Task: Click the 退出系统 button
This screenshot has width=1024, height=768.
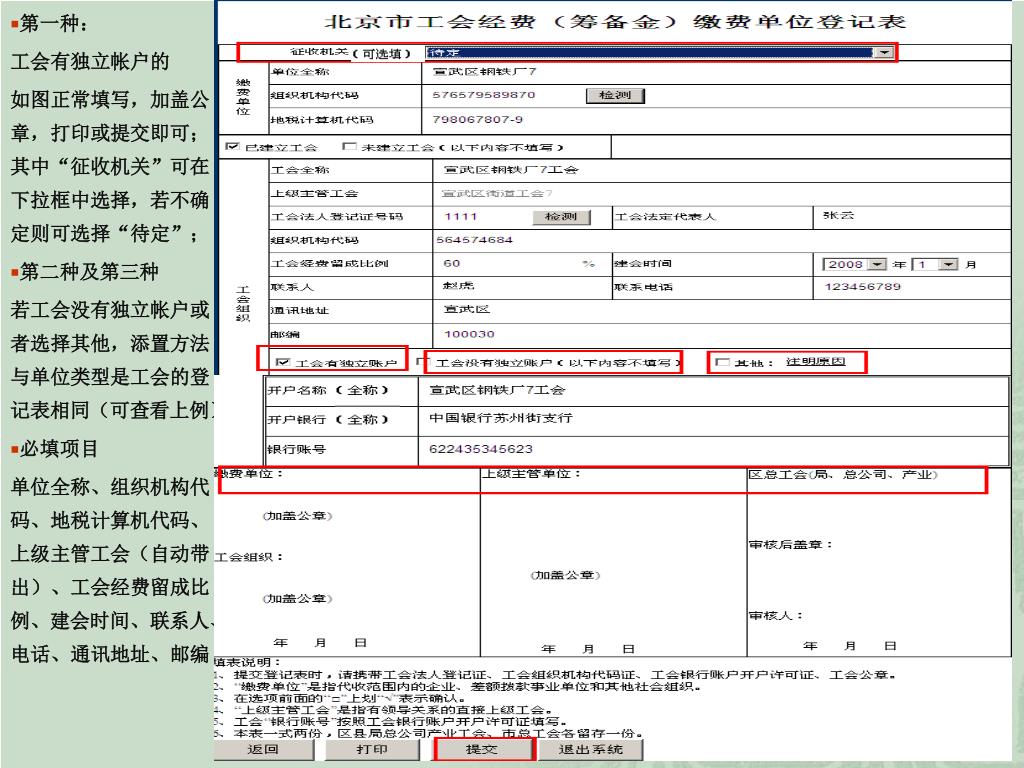Action: tap(590, 750)
